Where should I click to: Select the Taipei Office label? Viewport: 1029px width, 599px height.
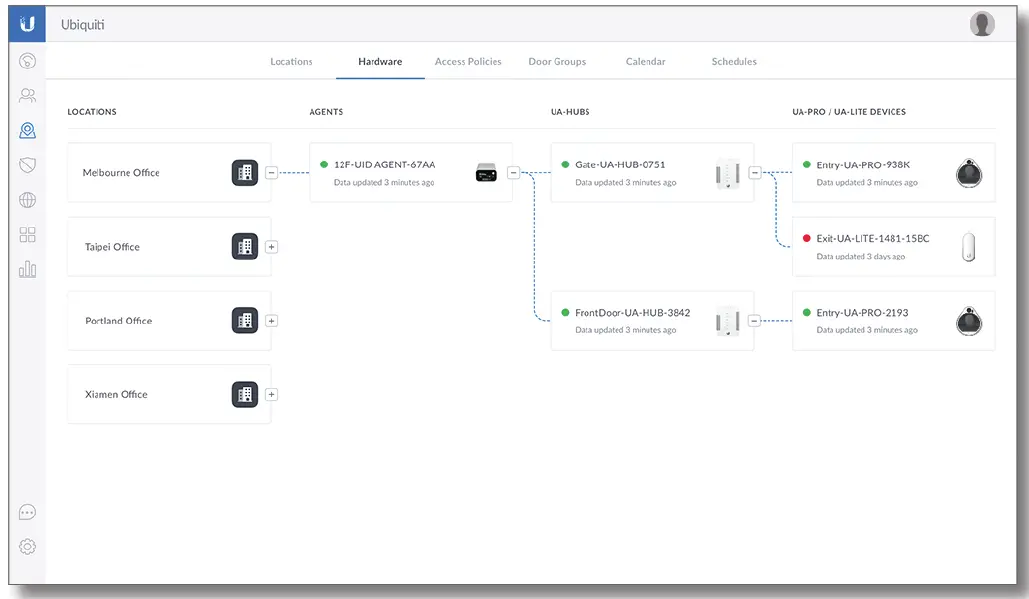click(112, 247)
